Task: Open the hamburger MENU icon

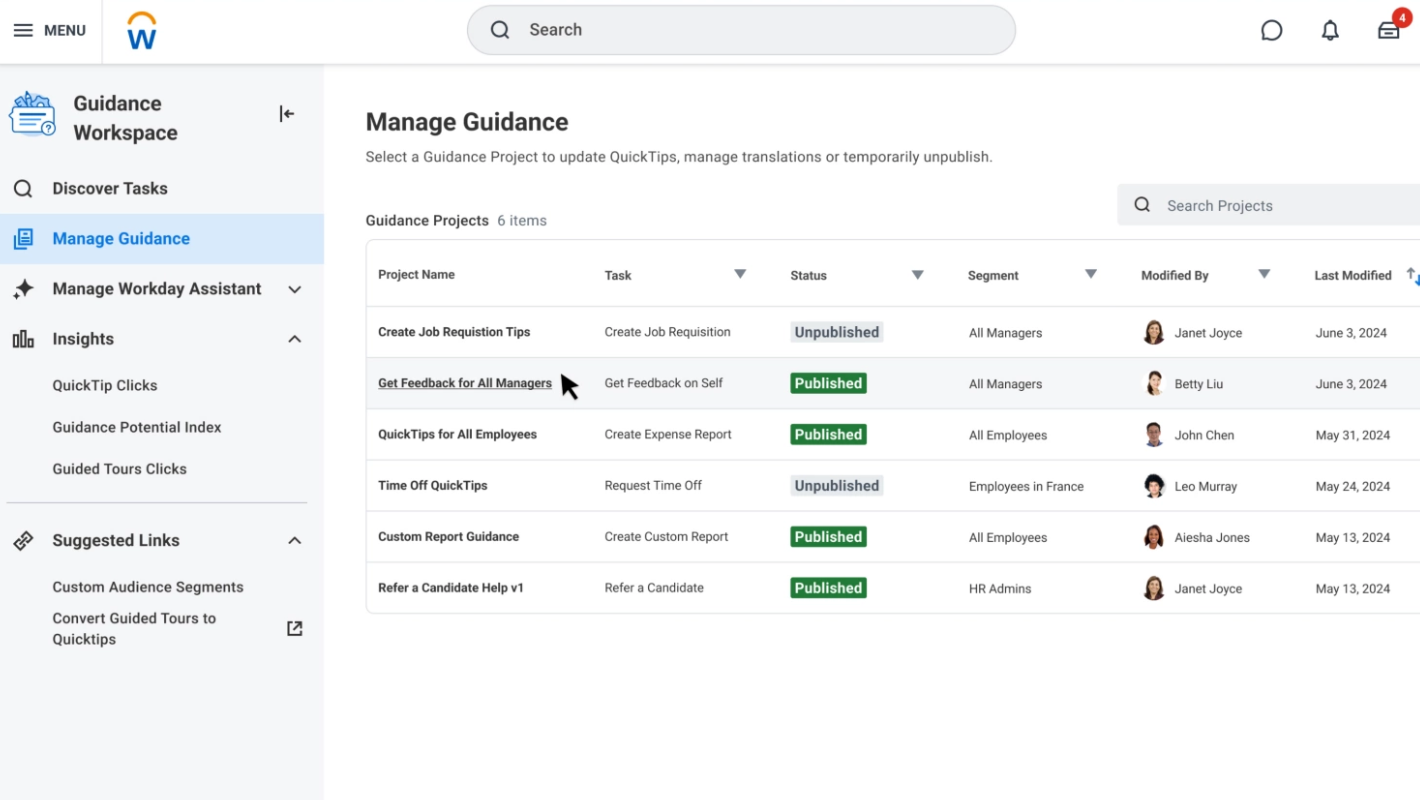Action: click(23, 30)
